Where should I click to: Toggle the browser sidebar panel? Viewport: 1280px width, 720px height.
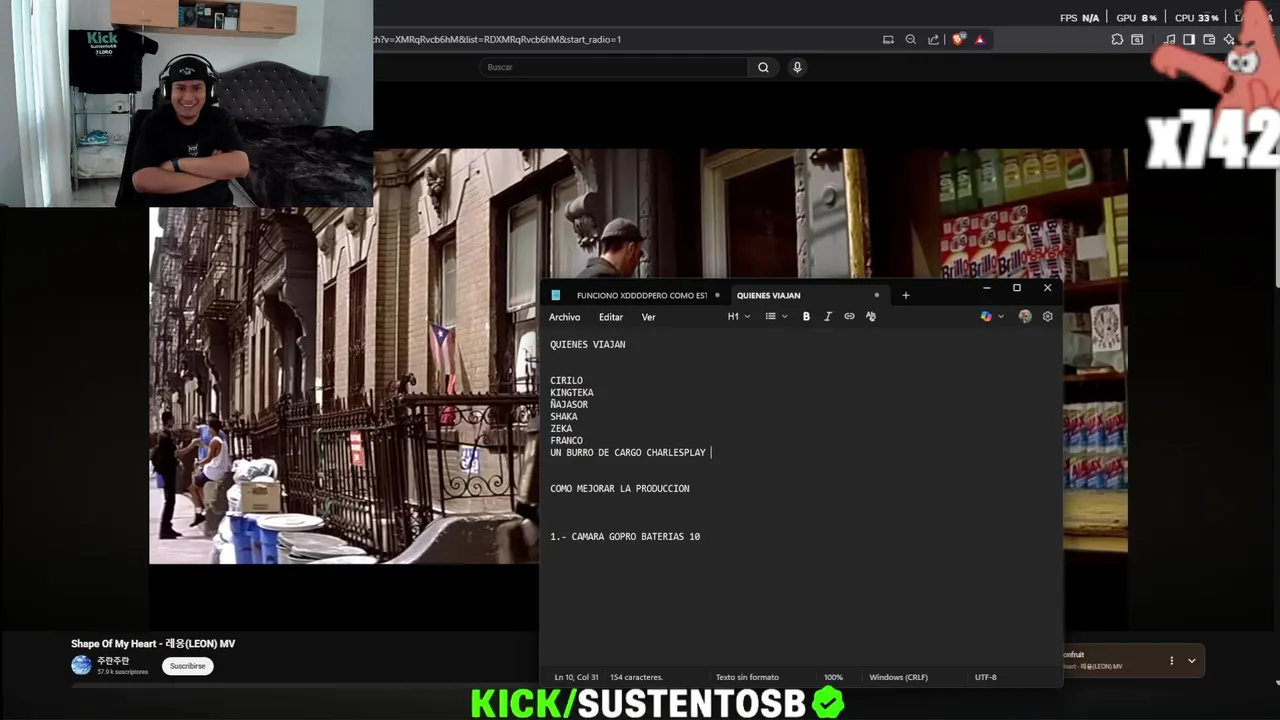pos(1189,40)
